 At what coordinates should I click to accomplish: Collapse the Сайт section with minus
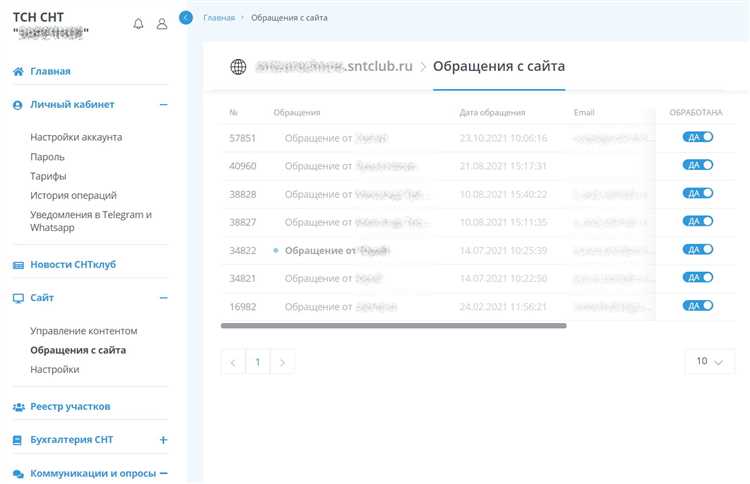click(164, 297)
